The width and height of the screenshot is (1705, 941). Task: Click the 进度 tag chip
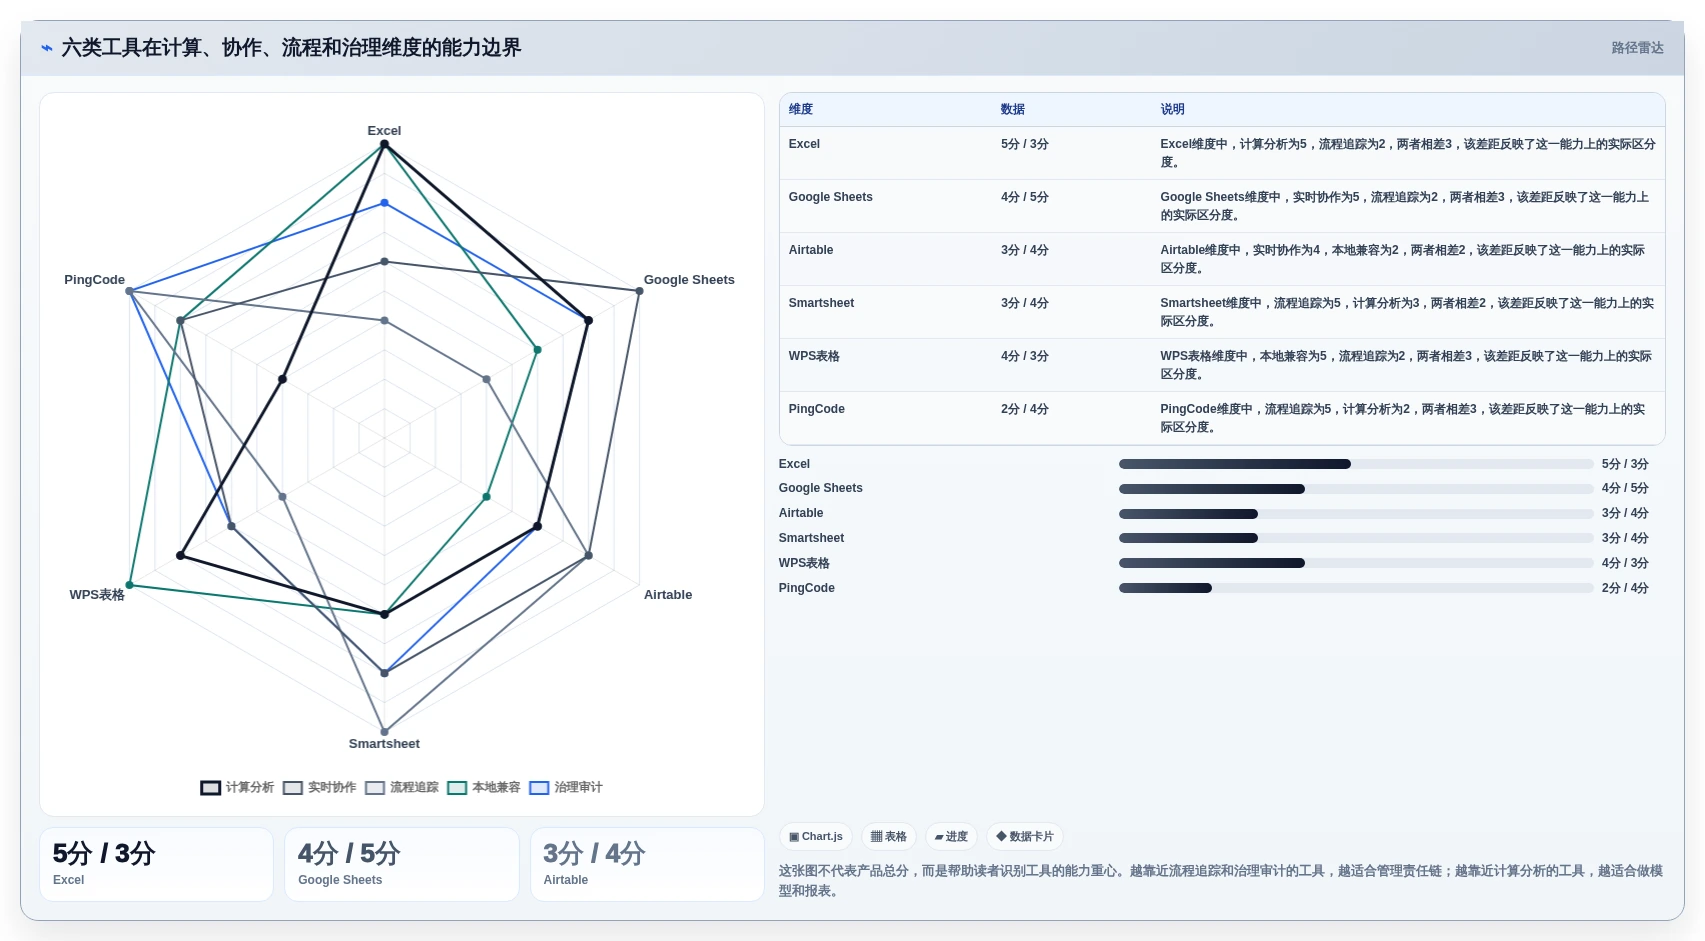click(x=951, y=836)
